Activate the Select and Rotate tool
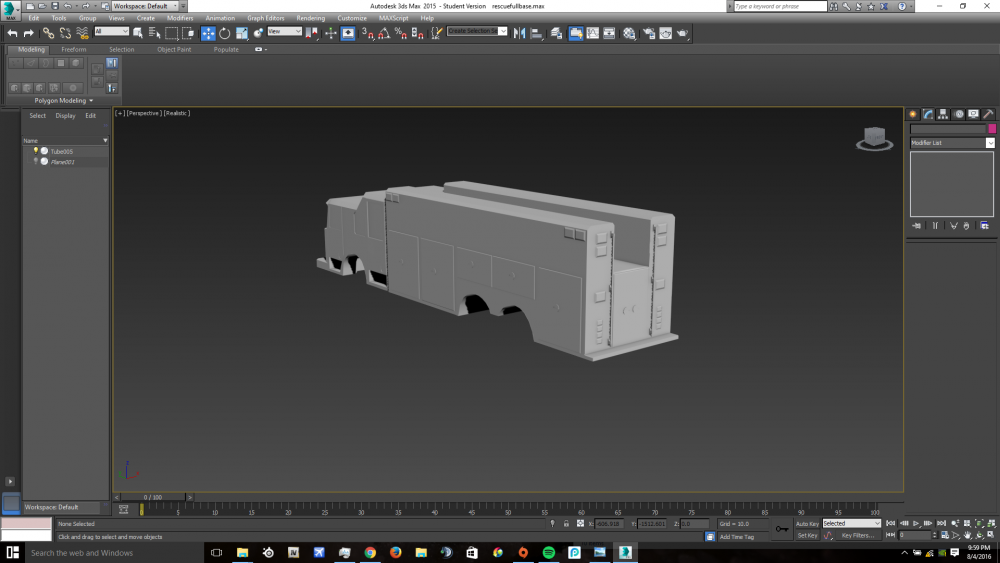This screenshot has height=563, width=1000. [x=225, y=33]
